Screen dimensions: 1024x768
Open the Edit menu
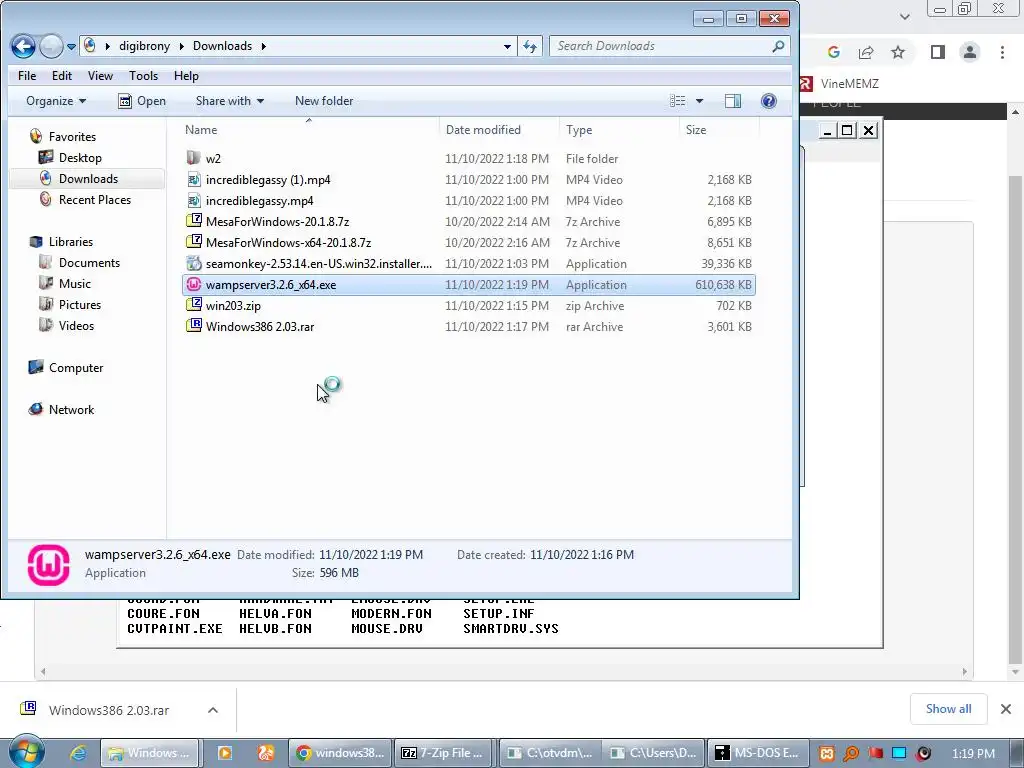(x=62, y=76)
